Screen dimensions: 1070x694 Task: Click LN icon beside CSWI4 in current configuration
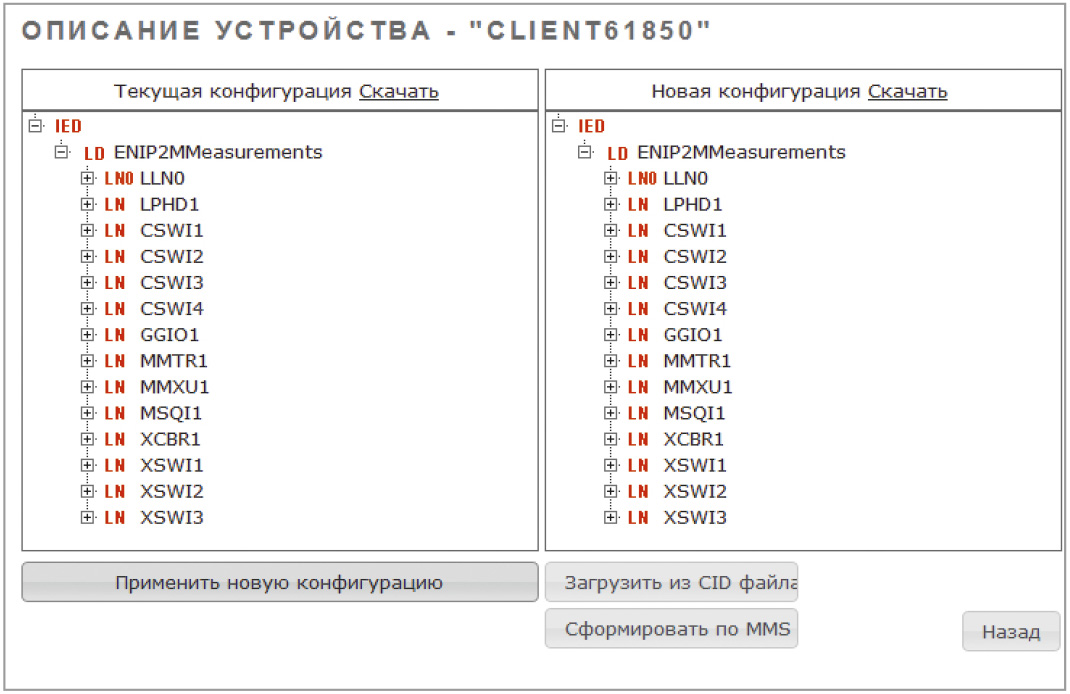[115, 309]
